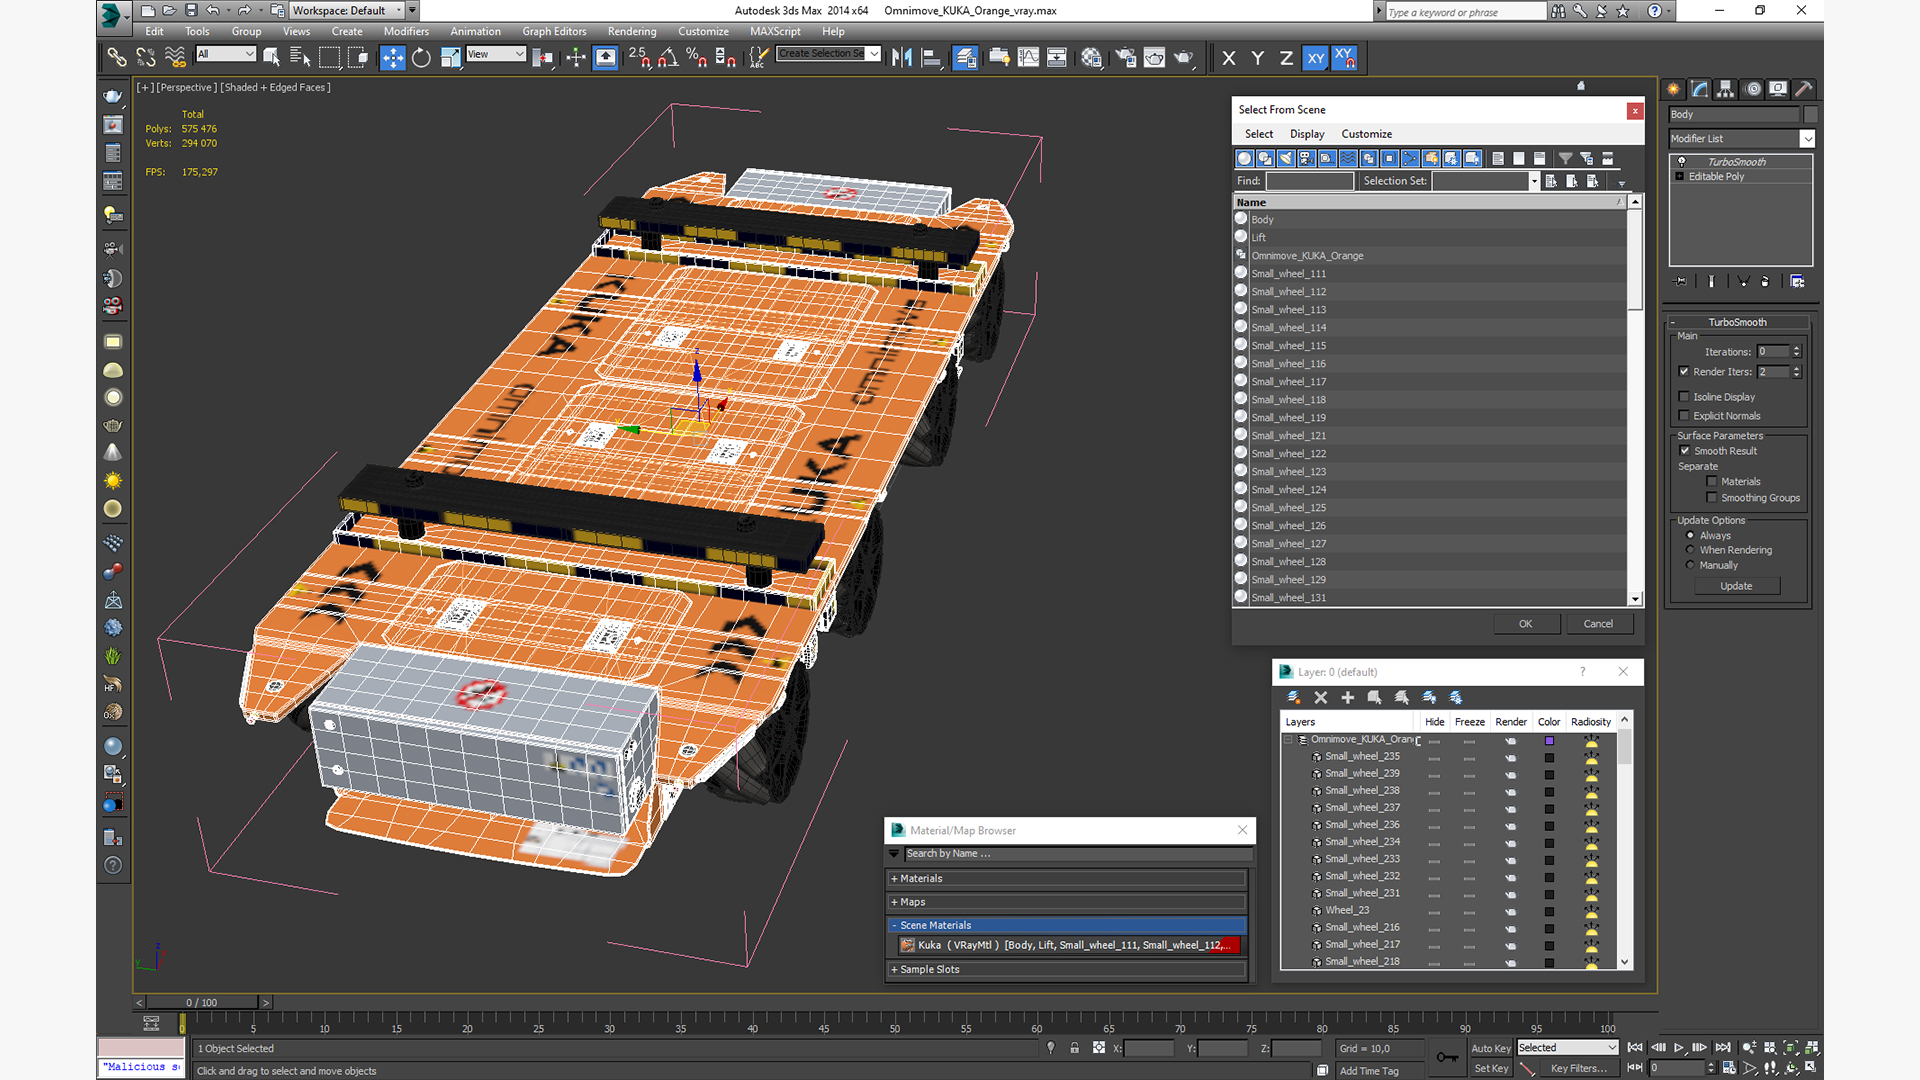Open the Material Editor icon
Image resolution: width=1920 pixels, height=1080 pixels.
[1091, 57]
